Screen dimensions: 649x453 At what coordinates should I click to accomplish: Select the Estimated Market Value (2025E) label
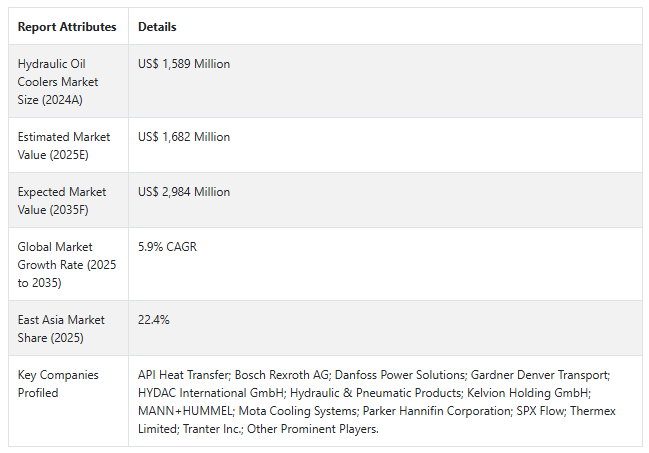[64, 145]
